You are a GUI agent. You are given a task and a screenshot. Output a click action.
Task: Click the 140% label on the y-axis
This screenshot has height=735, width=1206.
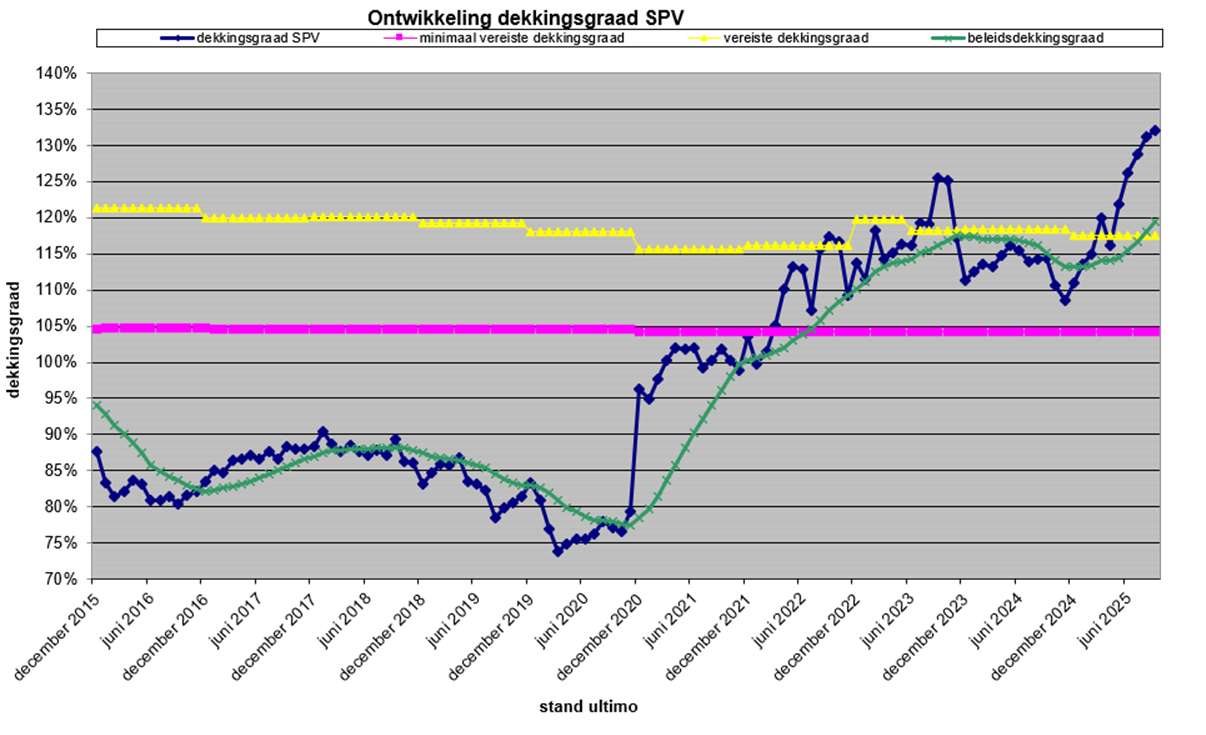pyautogui.click(x=58, y=73)
